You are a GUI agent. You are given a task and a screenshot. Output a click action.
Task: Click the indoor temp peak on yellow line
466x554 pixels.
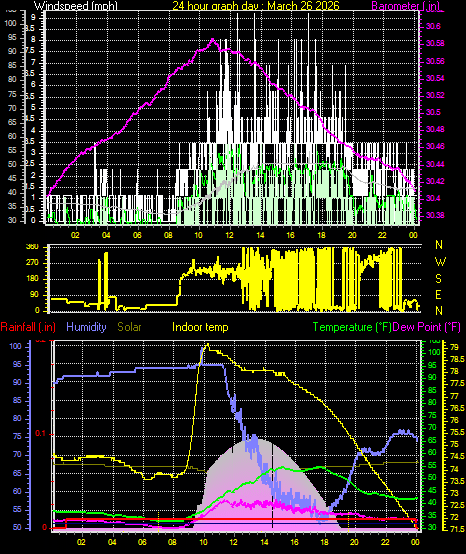click(x=208, y=344)
